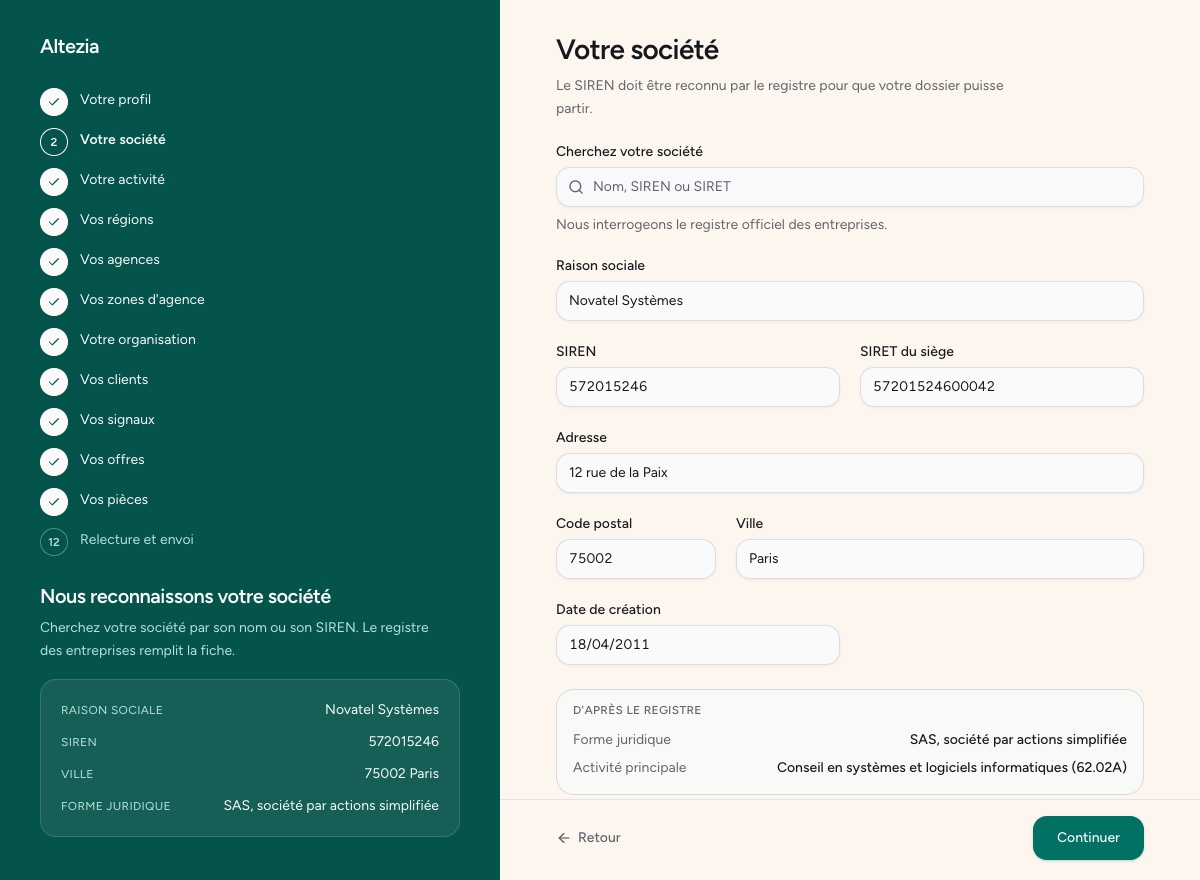Click the Altezia logo text
1200x880 pixels.
[69, 46]
